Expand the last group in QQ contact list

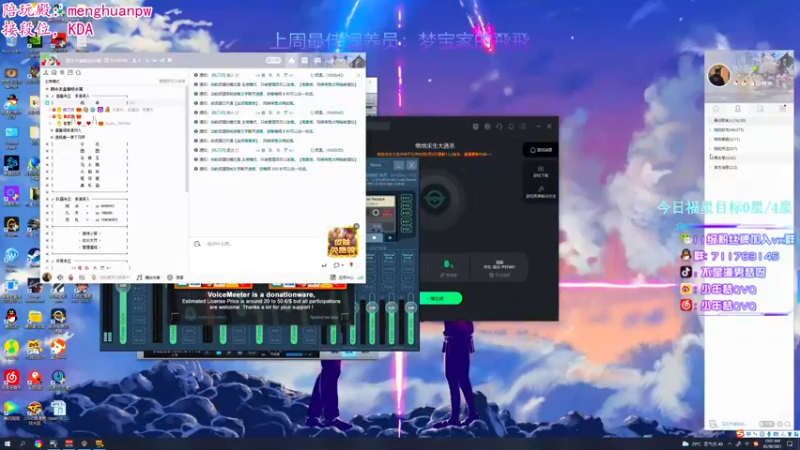[710, 167]
